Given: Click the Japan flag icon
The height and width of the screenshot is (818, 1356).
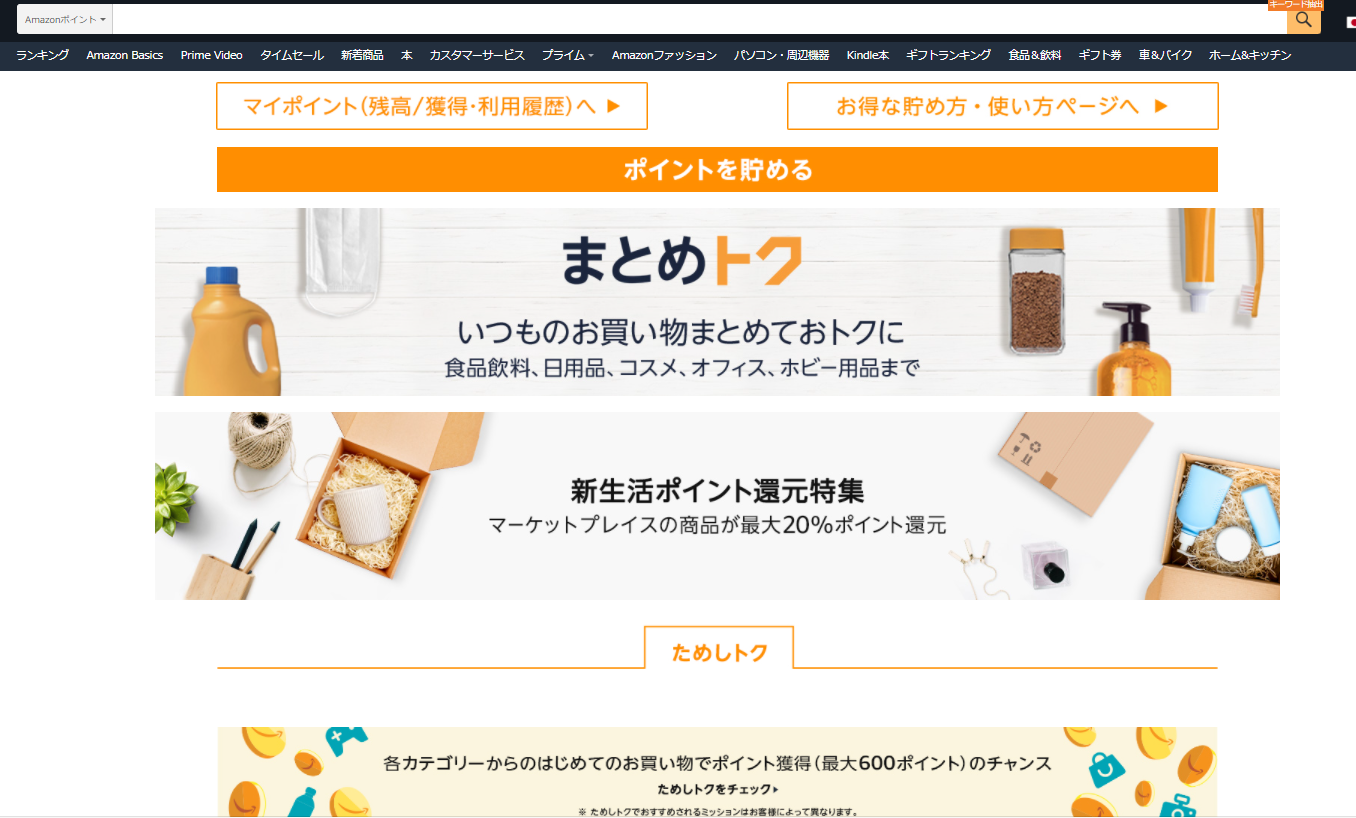Looking at the screenshot, I should 1351,22.
